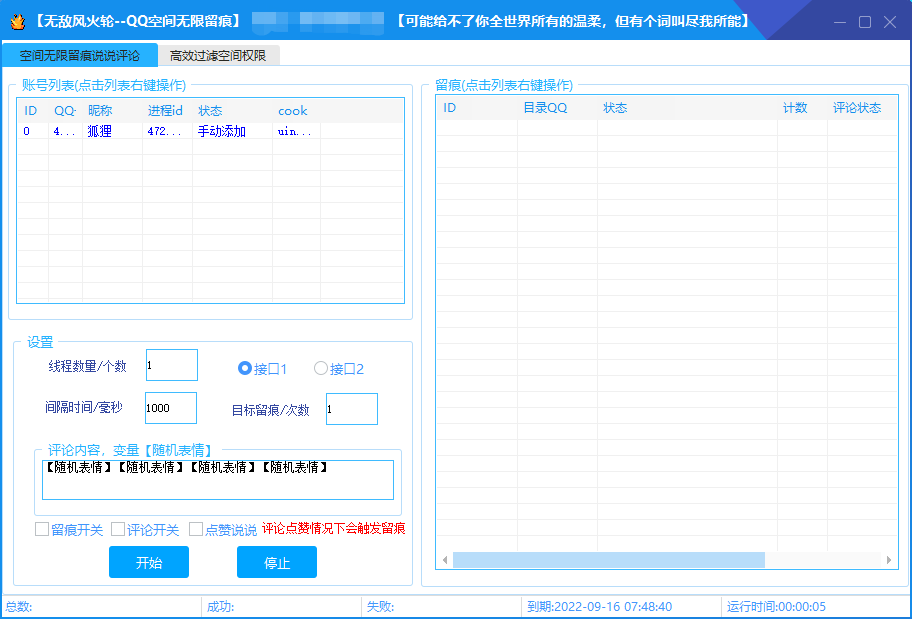Click the horizontal scrollbar thumb in 留痕 list
The image size is (912, 619).
[609, 560]
